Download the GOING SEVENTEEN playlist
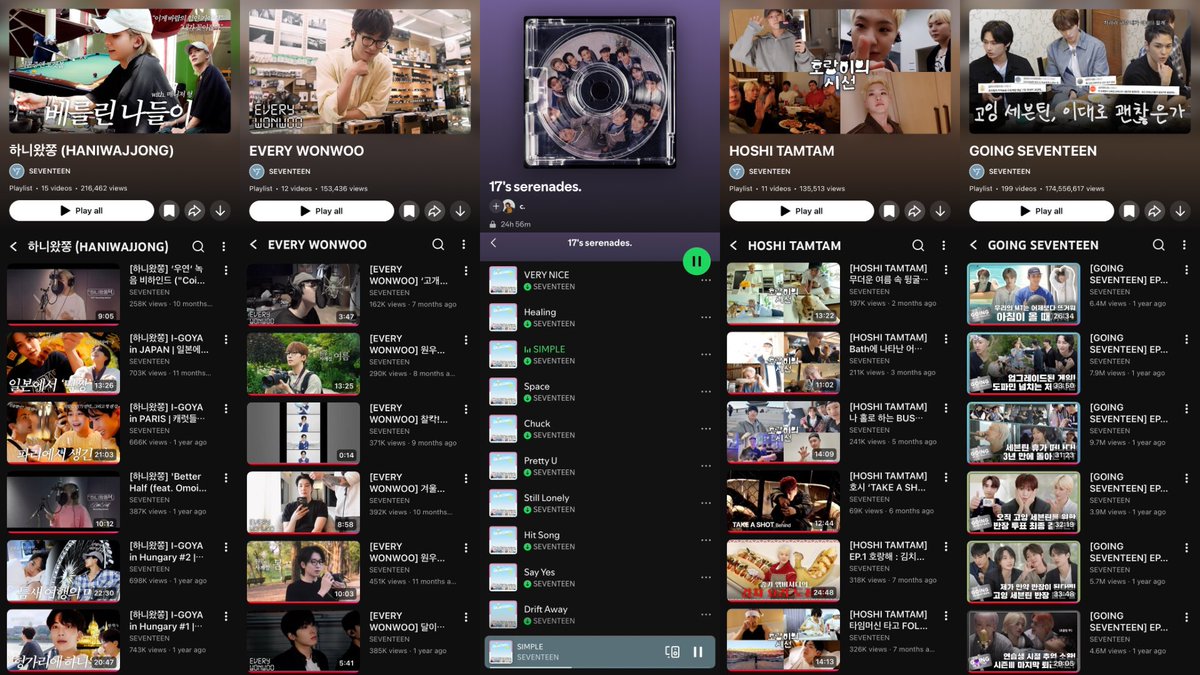Image resolution: width=1200 pixels, height=675 pixels. [x=1180, y=211]
